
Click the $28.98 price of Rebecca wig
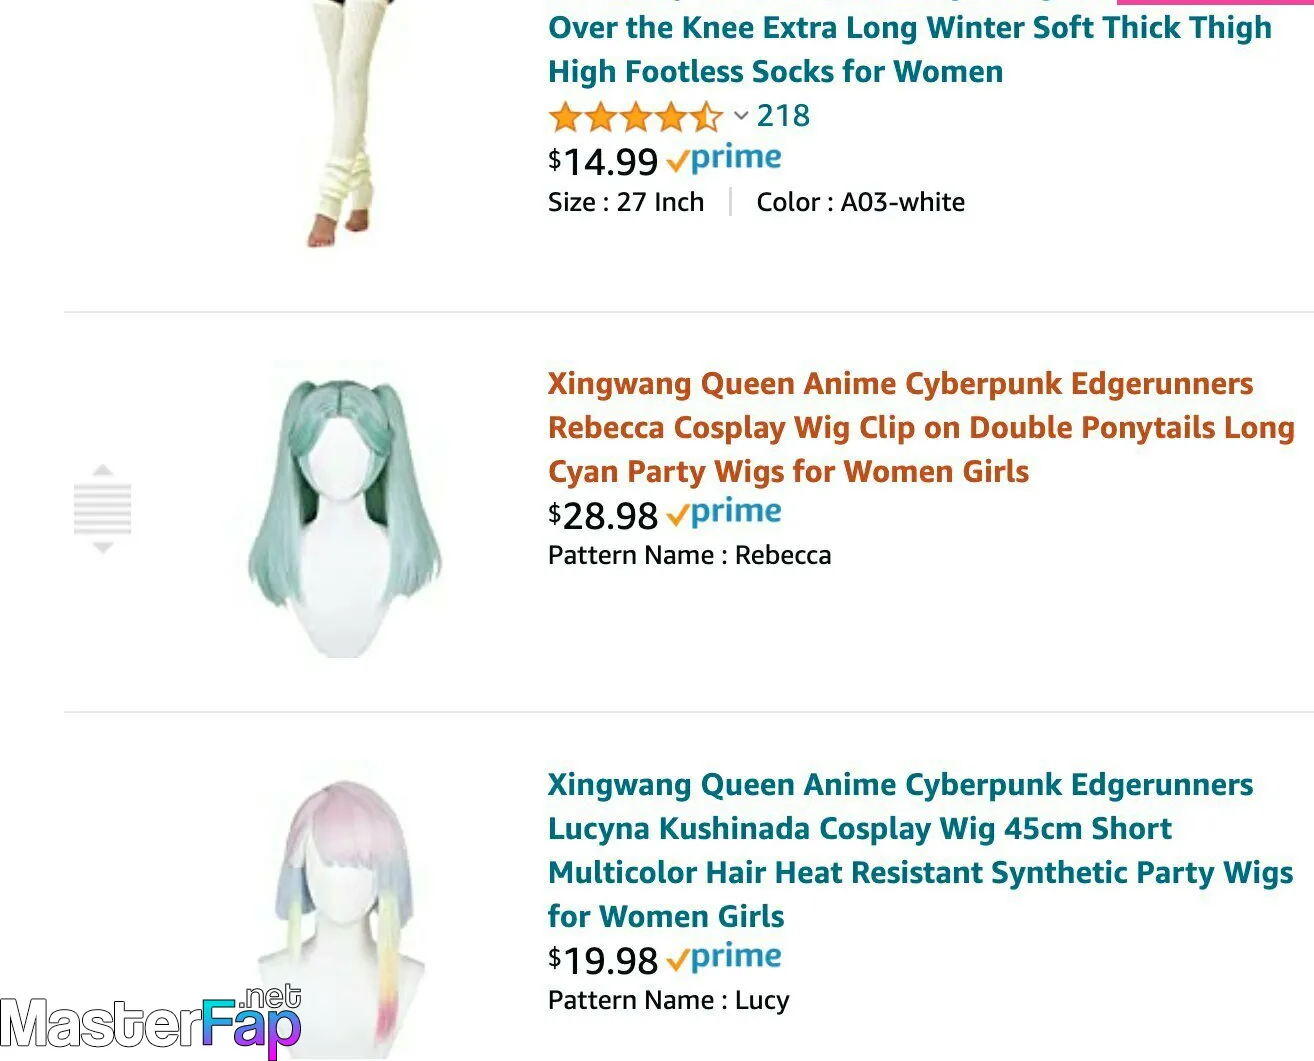pos(603,516)
